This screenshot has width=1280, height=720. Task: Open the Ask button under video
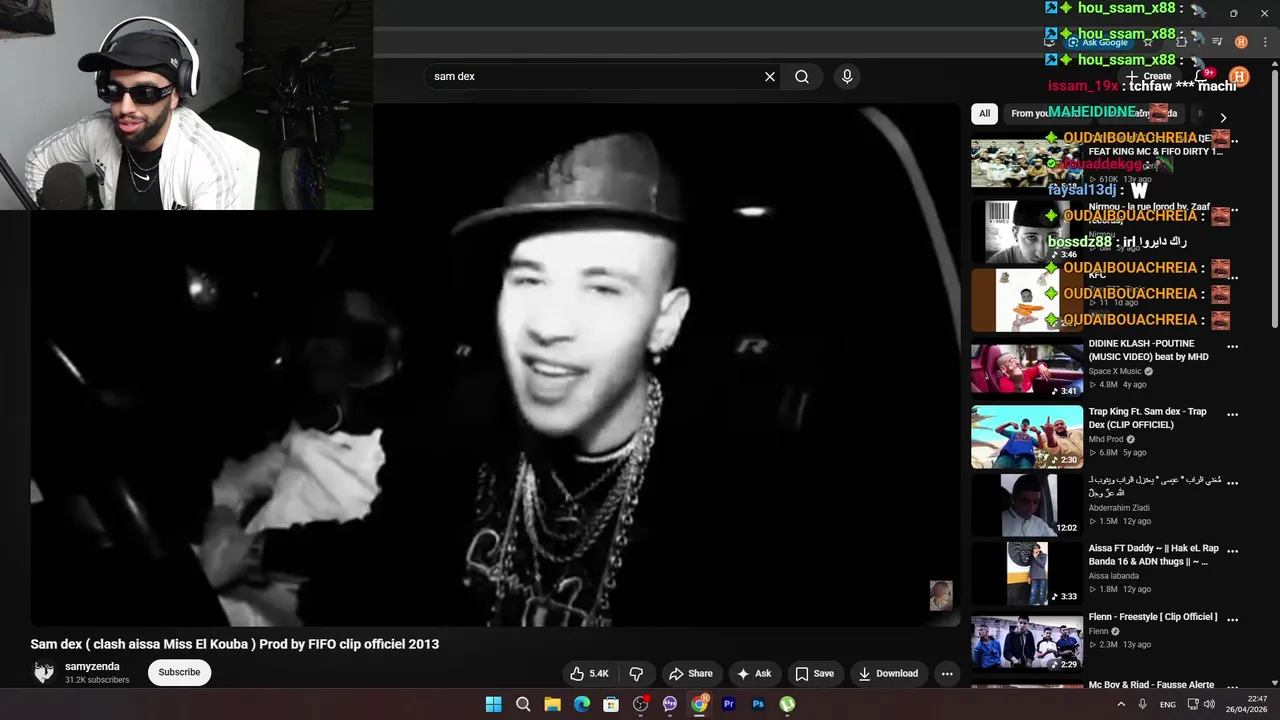(x=754, y=673)
